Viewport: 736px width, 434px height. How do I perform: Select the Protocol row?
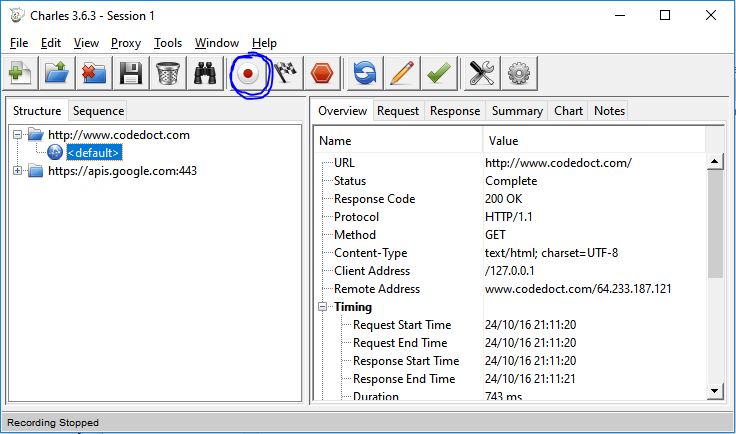pyautogui.click(x=512, y=217)
